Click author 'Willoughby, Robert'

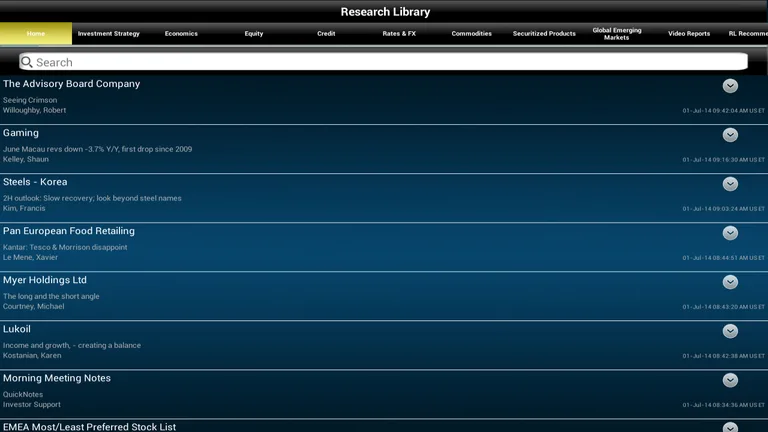[34, 110]
